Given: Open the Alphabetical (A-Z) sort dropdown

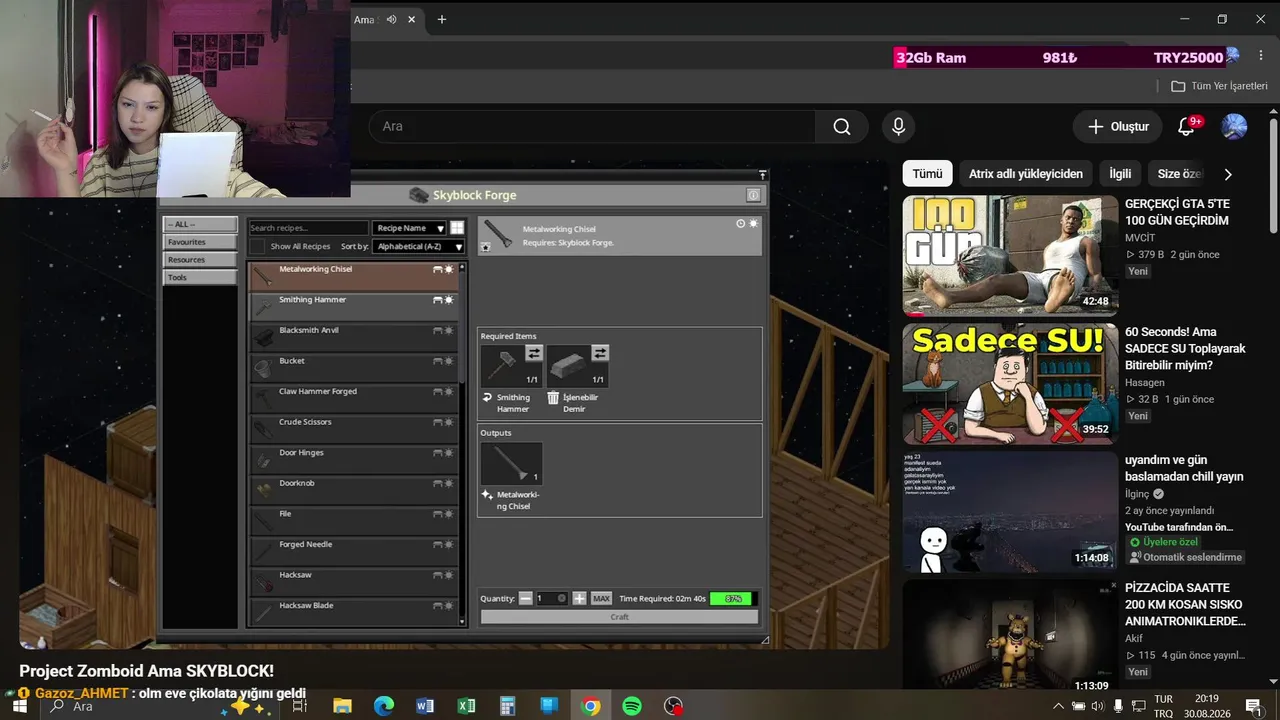Looking at the screenshot, I should (x=418, y=246).
